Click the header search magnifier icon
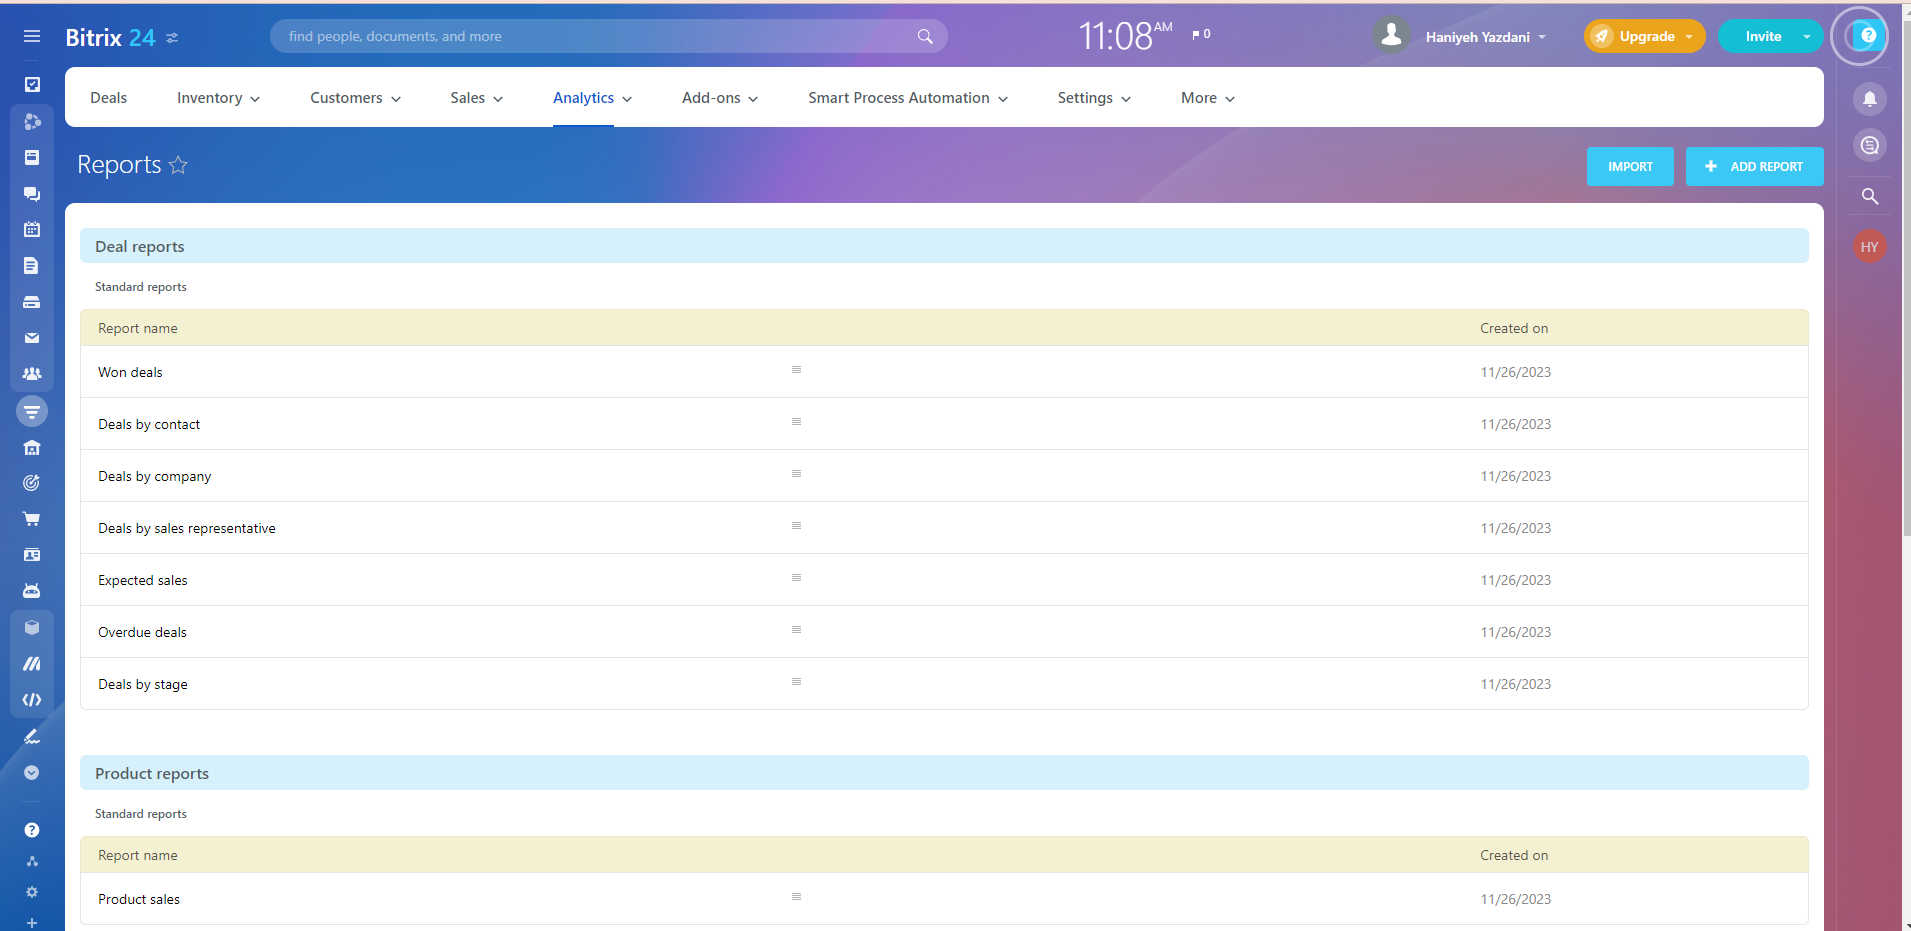 (925, 36)
